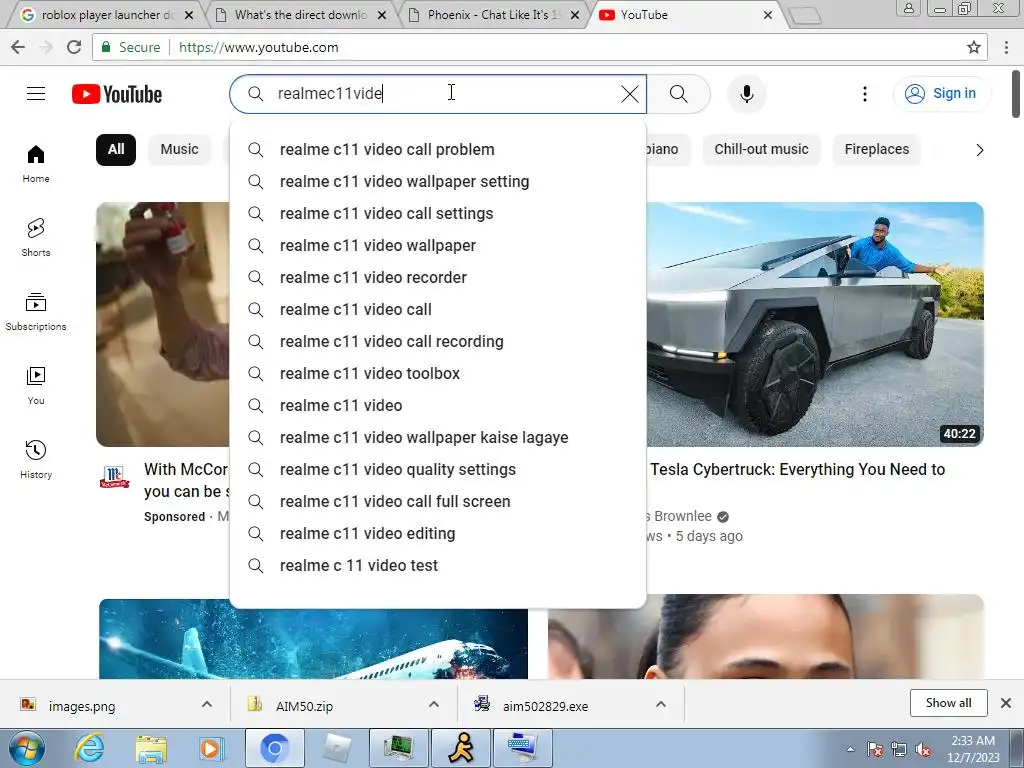1024x768 pixels.
Task: Open Windows Explorer folder on taskbar
Action: pos(150,749)
